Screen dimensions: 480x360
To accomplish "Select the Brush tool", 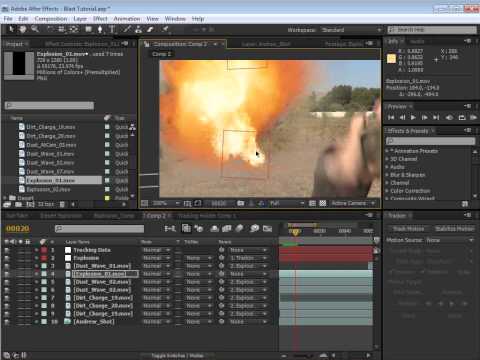I will pyautogui.click(x=127, y=29).
